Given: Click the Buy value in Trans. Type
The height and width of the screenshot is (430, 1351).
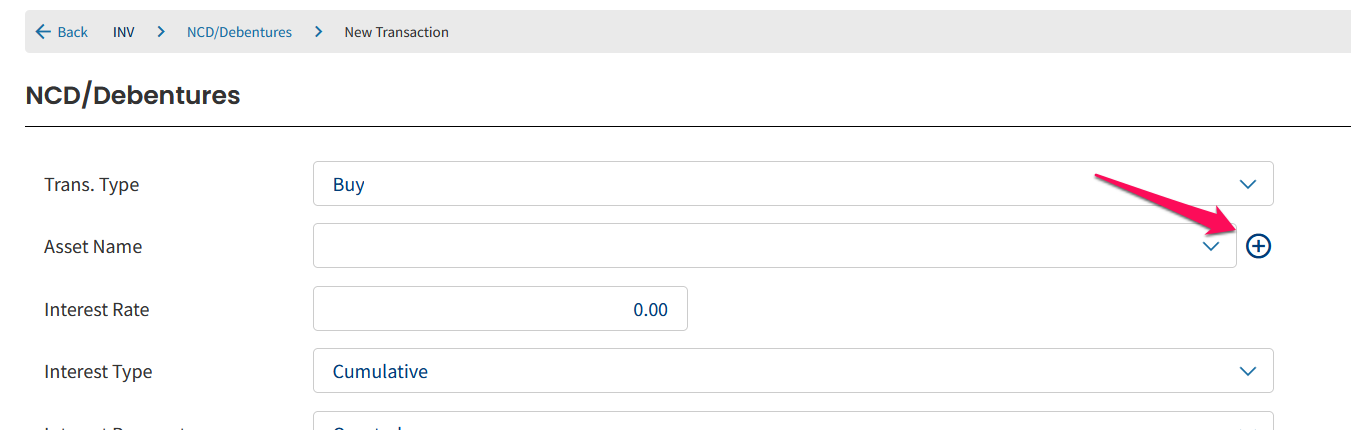Looking at the screenshot, I should pos(348,185).
